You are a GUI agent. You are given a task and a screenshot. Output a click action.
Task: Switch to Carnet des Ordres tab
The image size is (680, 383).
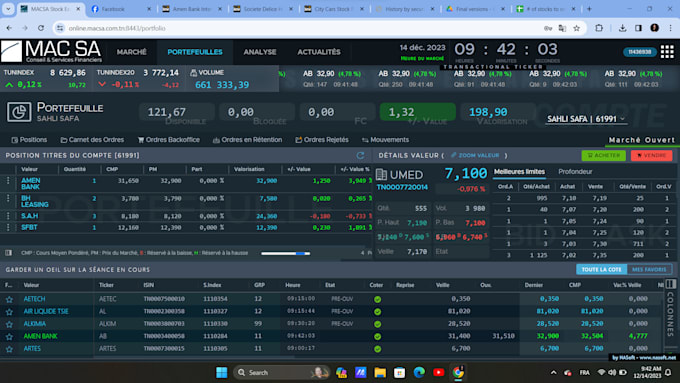[92, 140]
